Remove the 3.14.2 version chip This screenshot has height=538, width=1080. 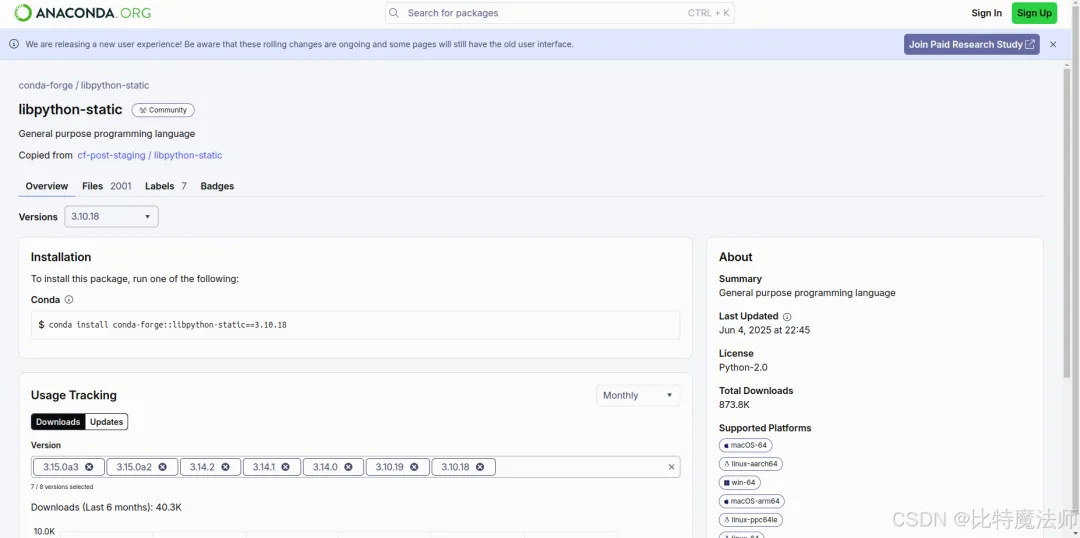[x=226, y=467]
